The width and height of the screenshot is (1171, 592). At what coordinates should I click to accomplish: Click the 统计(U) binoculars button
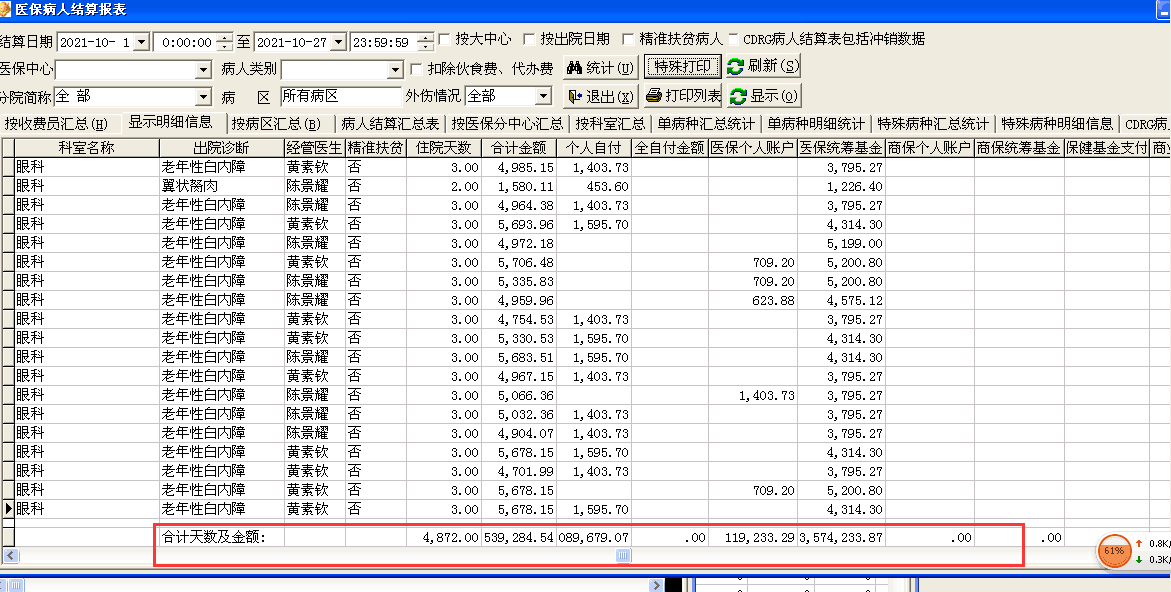pos(601,67)
